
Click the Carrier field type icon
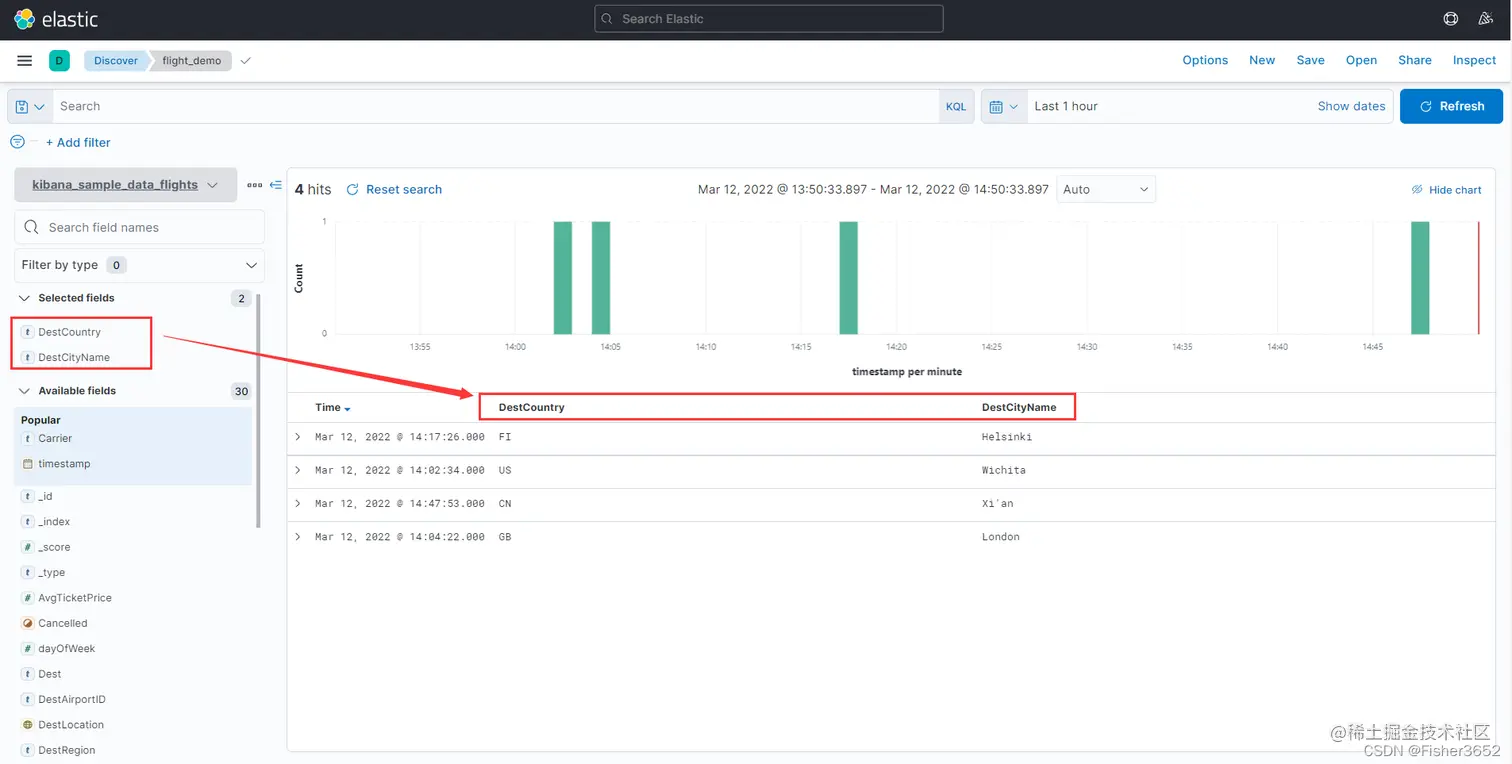coord(28,438)
